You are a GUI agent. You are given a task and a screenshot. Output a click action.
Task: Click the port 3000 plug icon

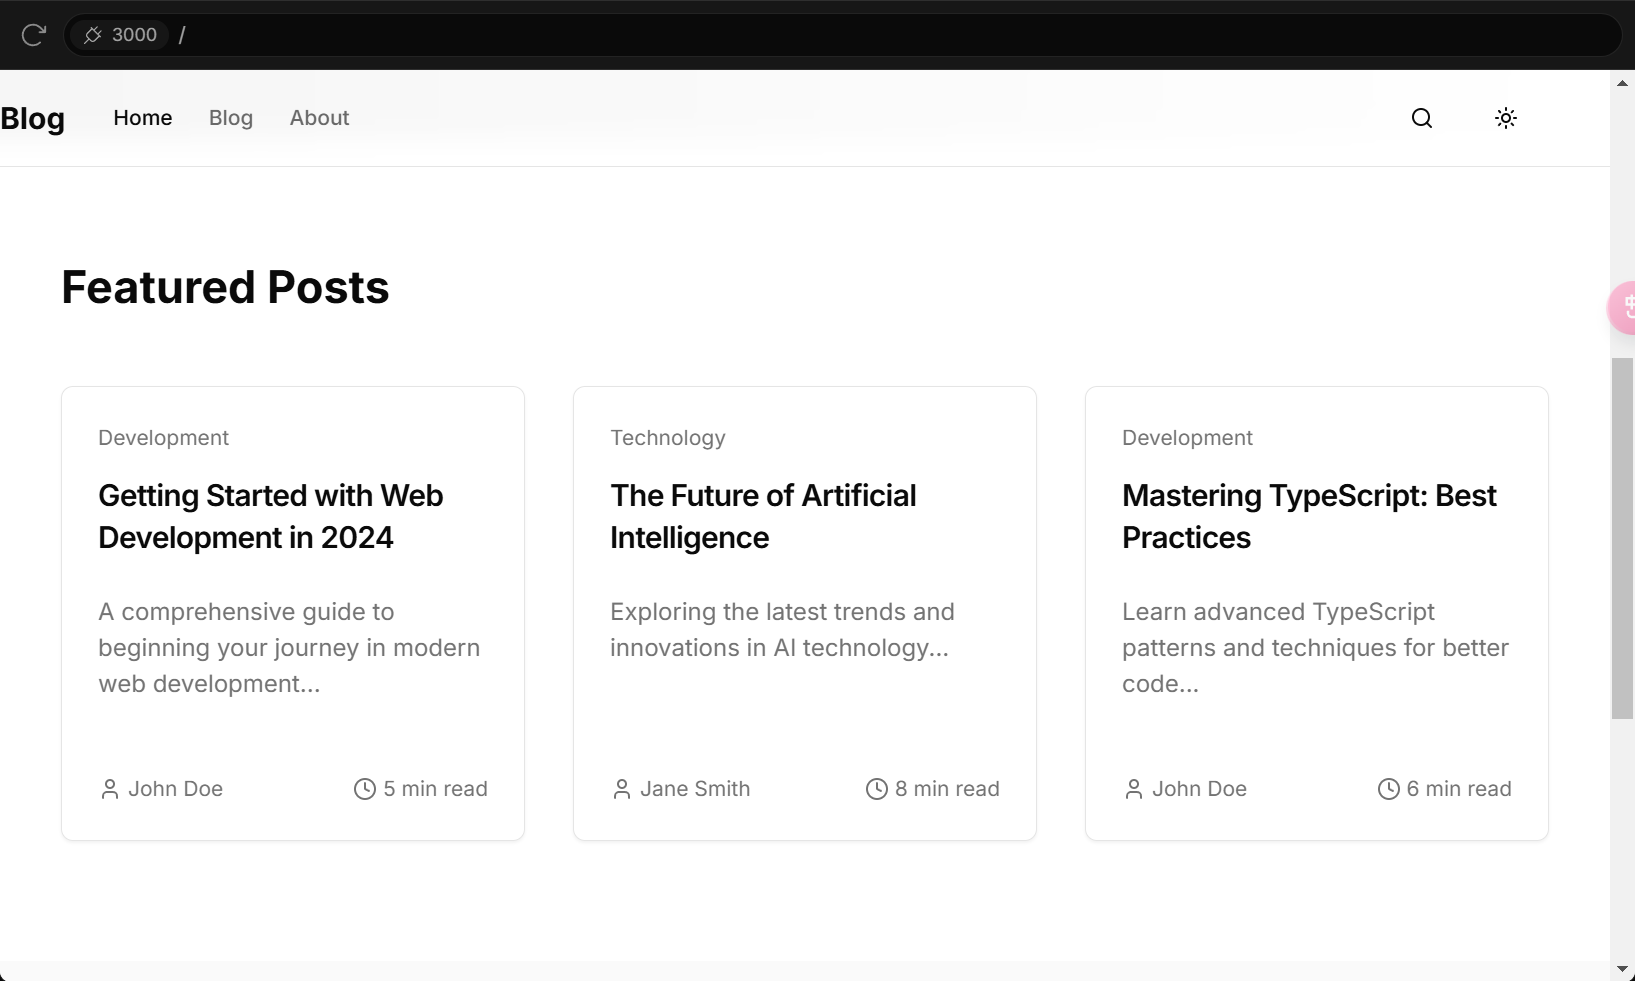pyautogui.click(x=93, y=35)
